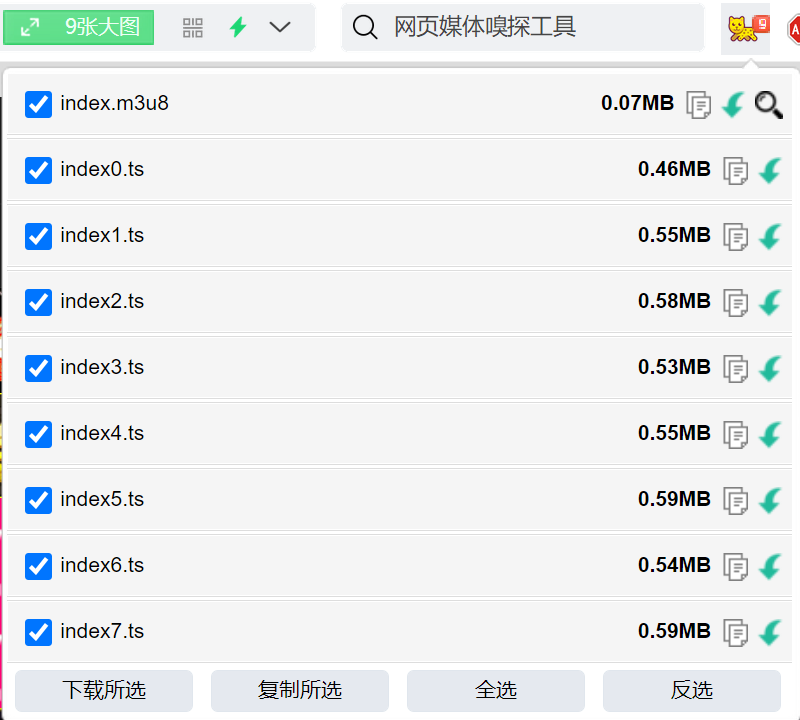Click the index7.ts file name
800x720 pixels.
[x=102, y=631]
